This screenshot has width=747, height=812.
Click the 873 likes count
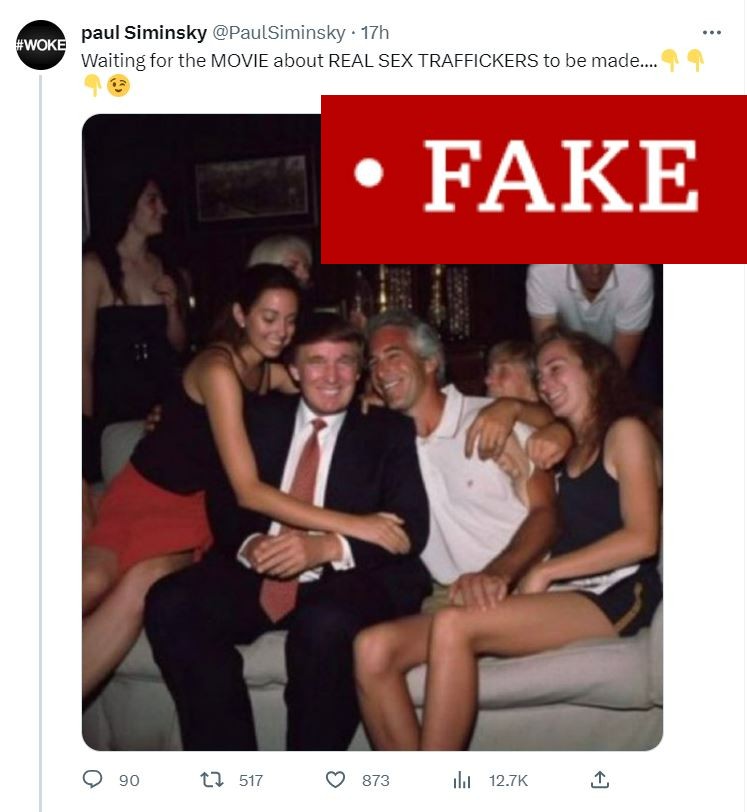(375, 780)
